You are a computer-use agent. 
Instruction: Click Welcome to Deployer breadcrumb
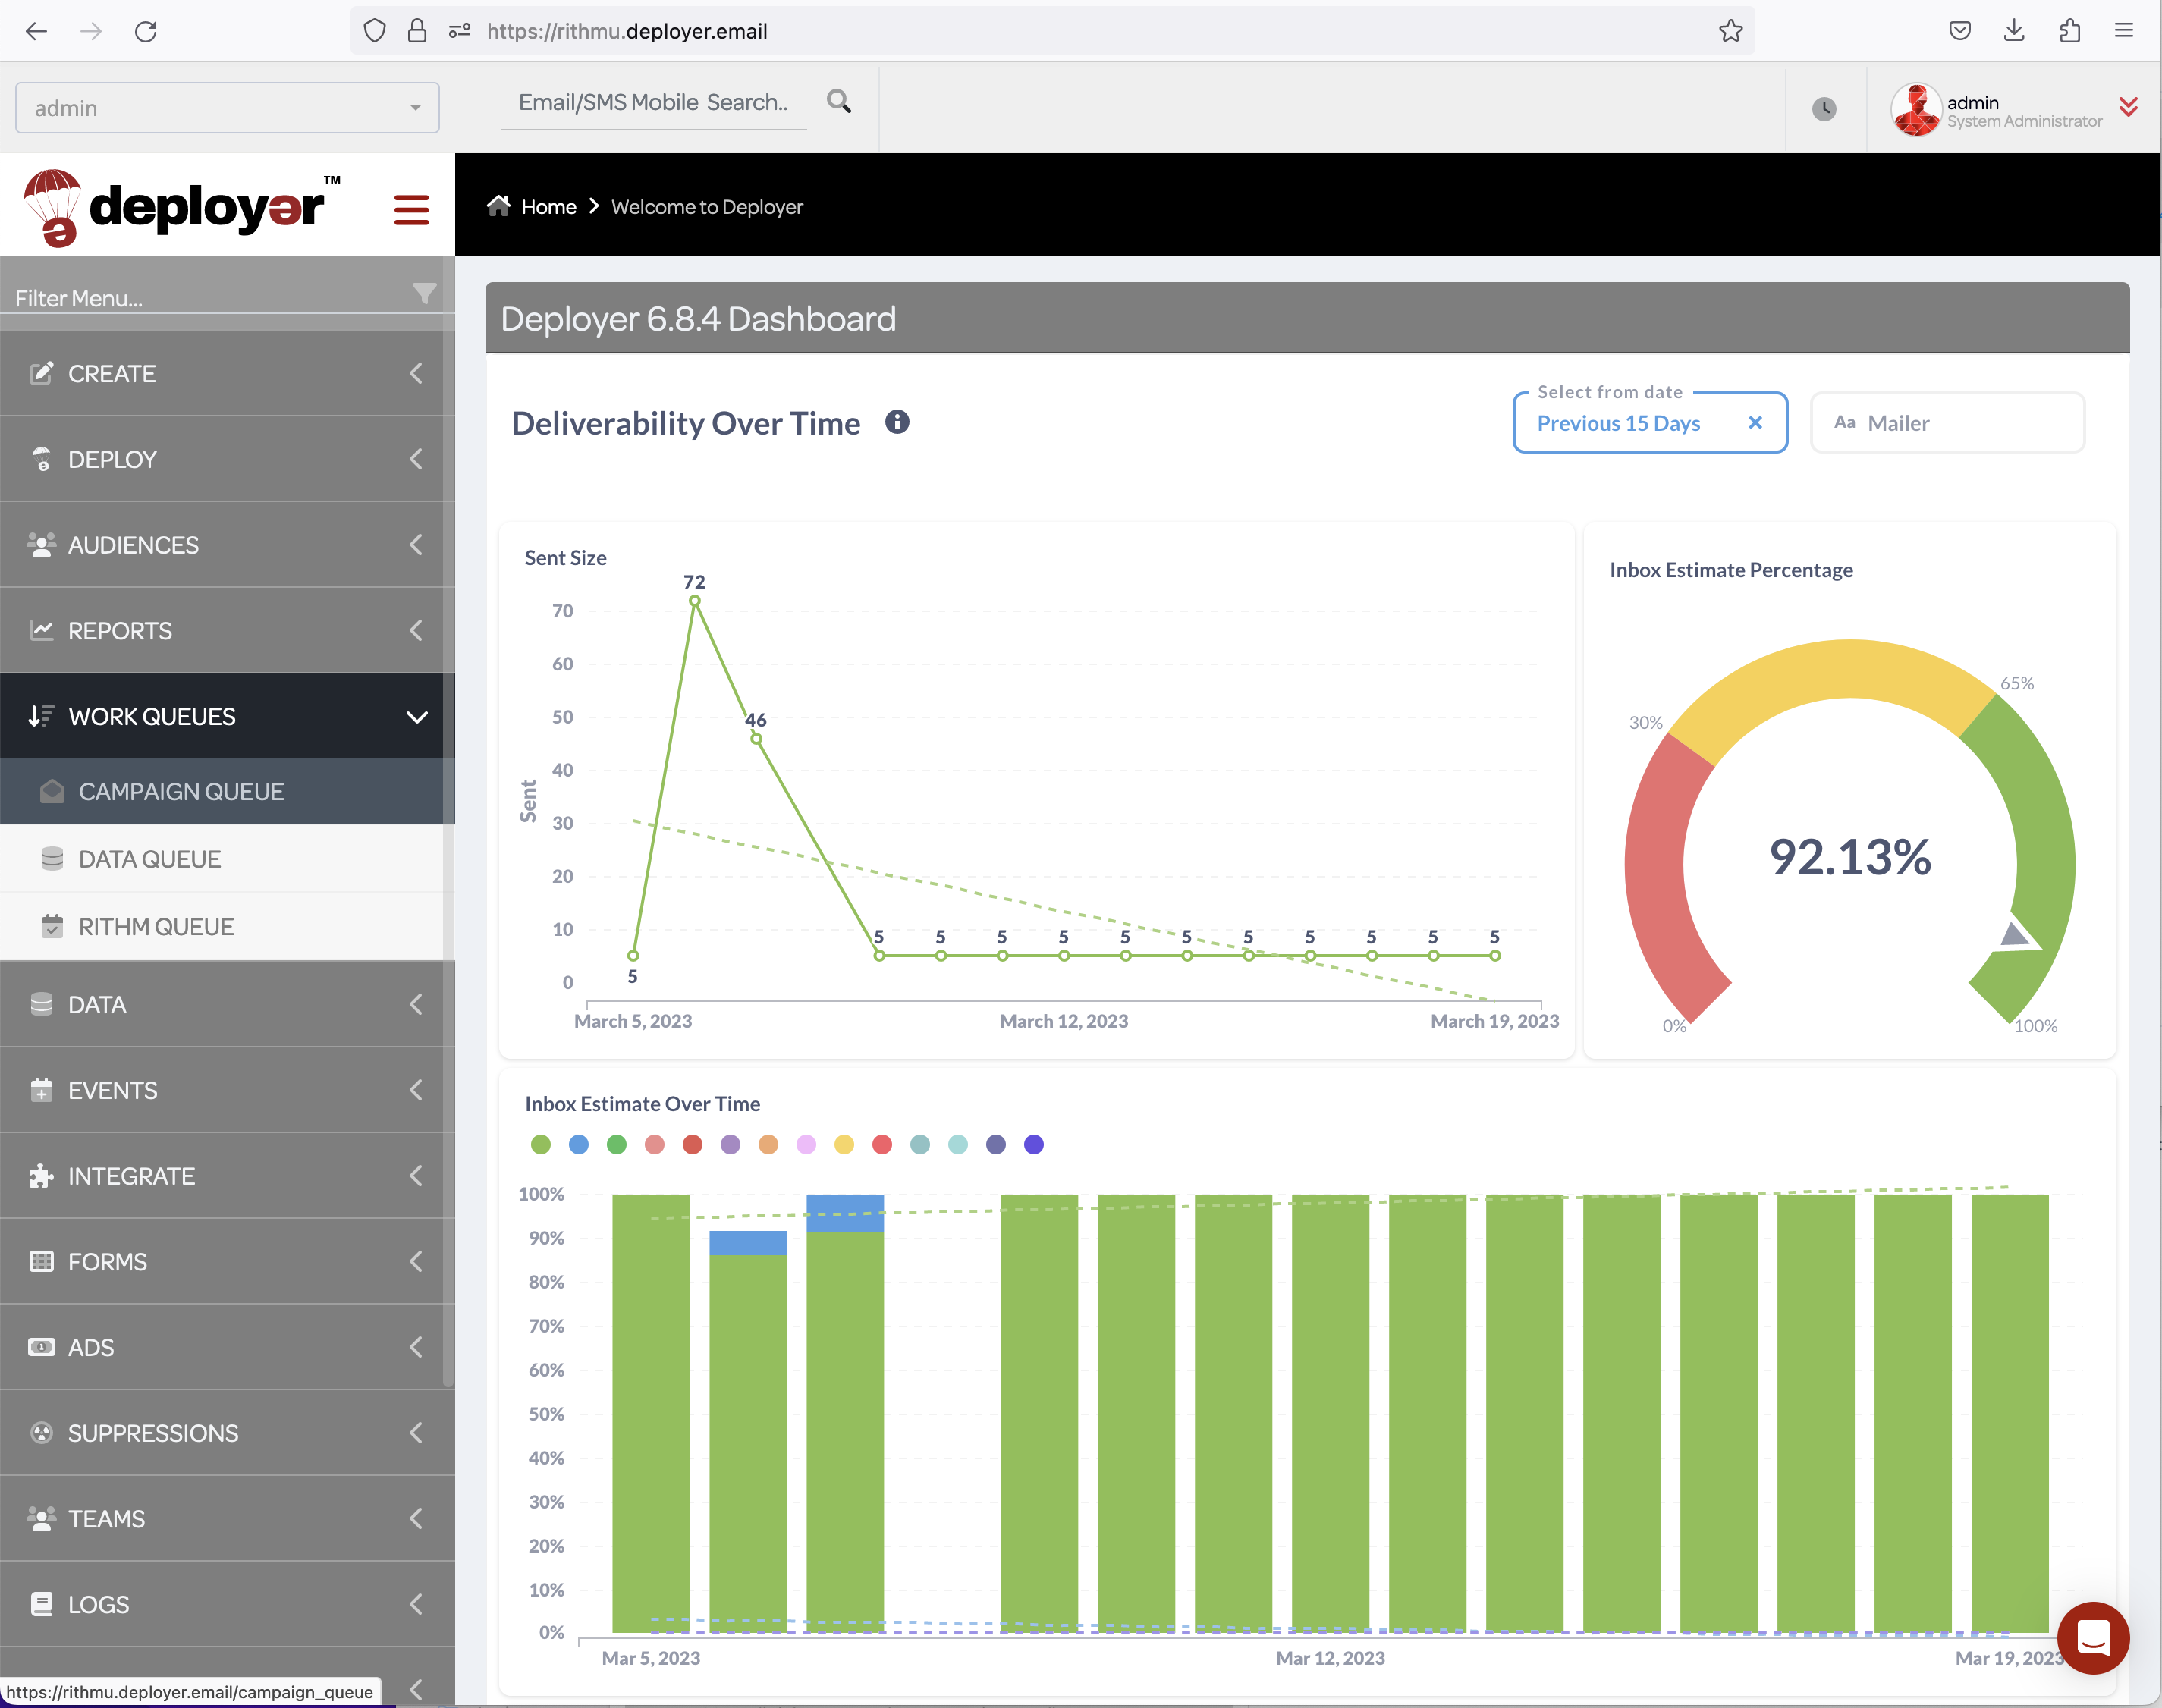(x=707, y=207)
